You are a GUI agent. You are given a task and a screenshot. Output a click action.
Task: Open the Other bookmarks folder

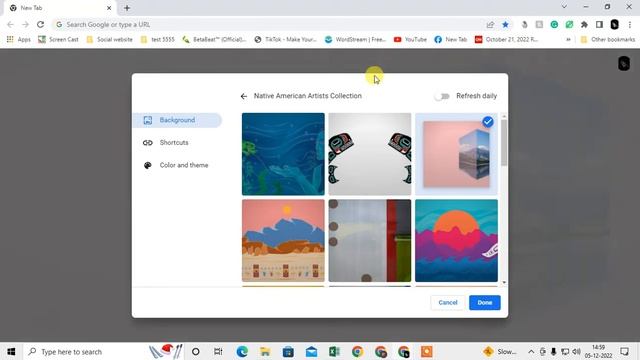(608, 40)
